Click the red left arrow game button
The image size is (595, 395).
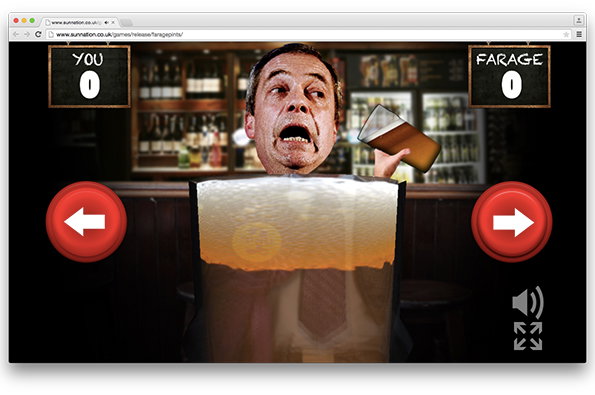pos(86,222)
